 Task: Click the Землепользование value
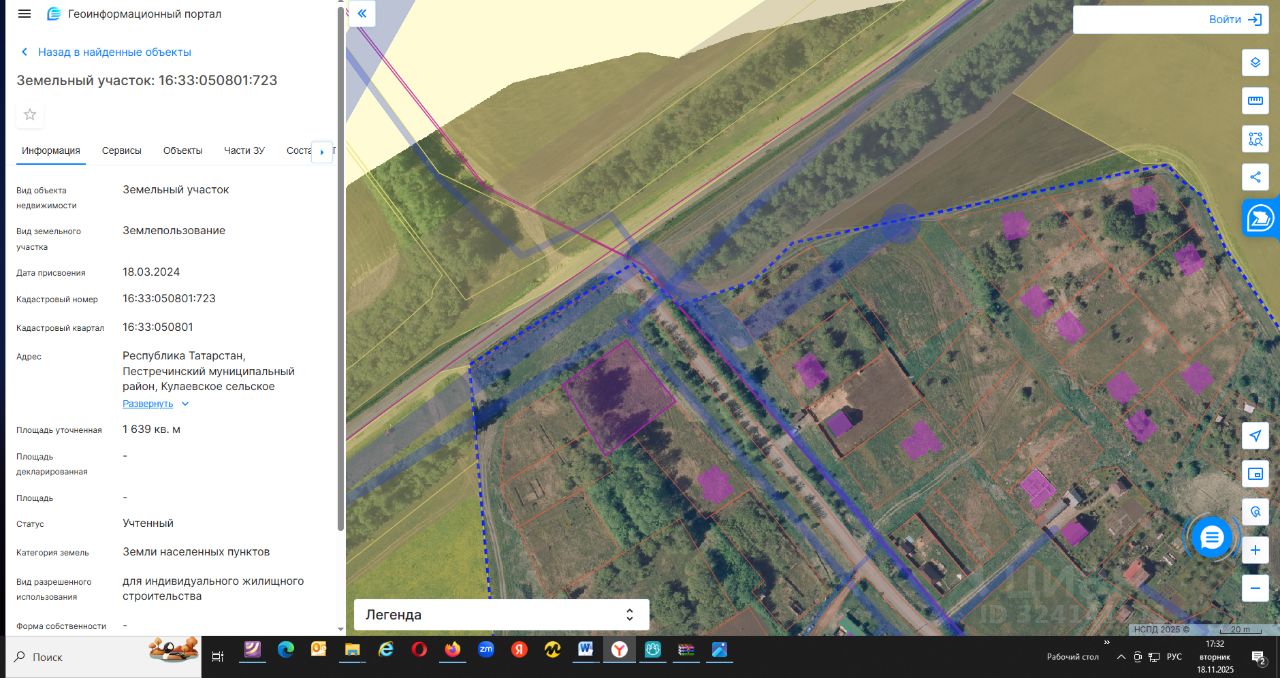click(x=174, y=231)
